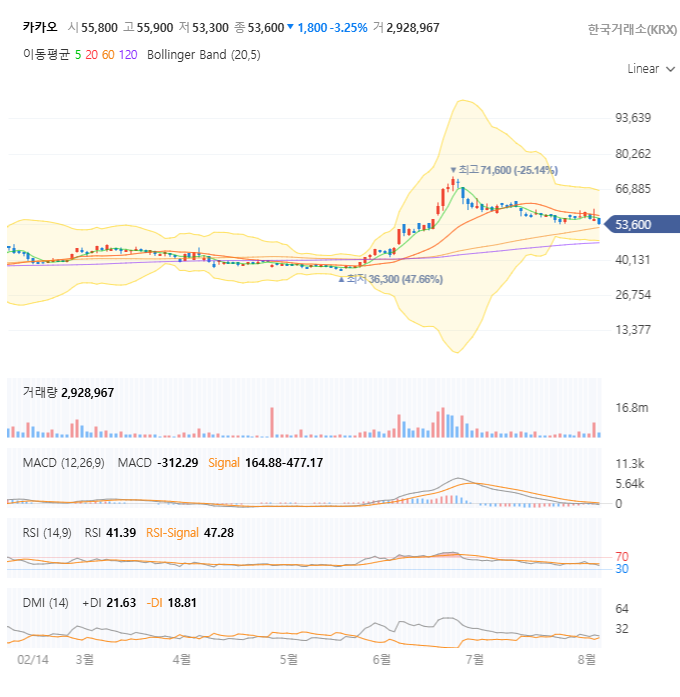Click the 40,131 price axis label
Viewport: 680px width, 697px height.
[x=633, y=260]
